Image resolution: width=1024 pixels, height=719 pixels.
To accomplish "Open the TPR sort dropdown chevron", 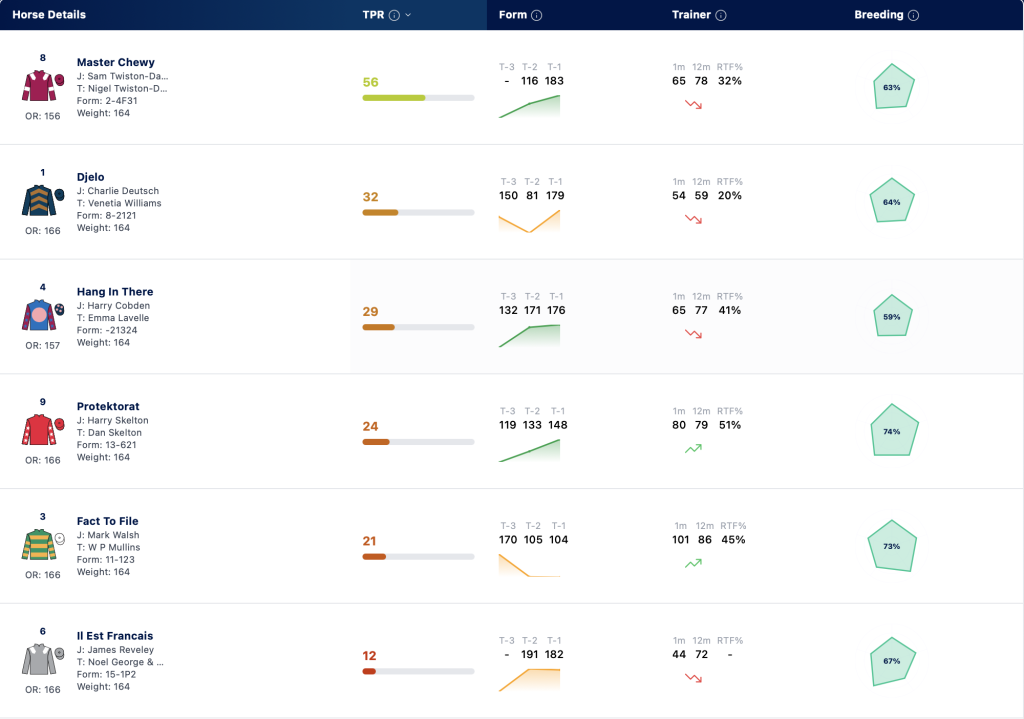I will click(x=408, y=15).
